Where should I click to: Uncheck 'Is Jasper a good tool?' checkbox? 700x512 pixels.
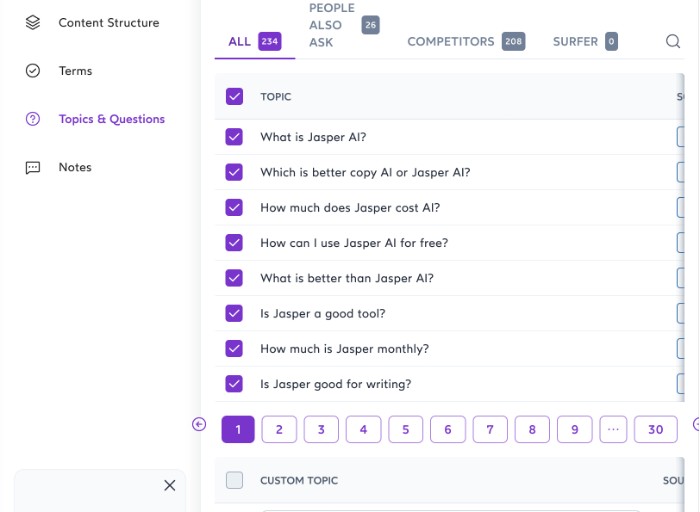pyautogui.click(x=234, y=313)
